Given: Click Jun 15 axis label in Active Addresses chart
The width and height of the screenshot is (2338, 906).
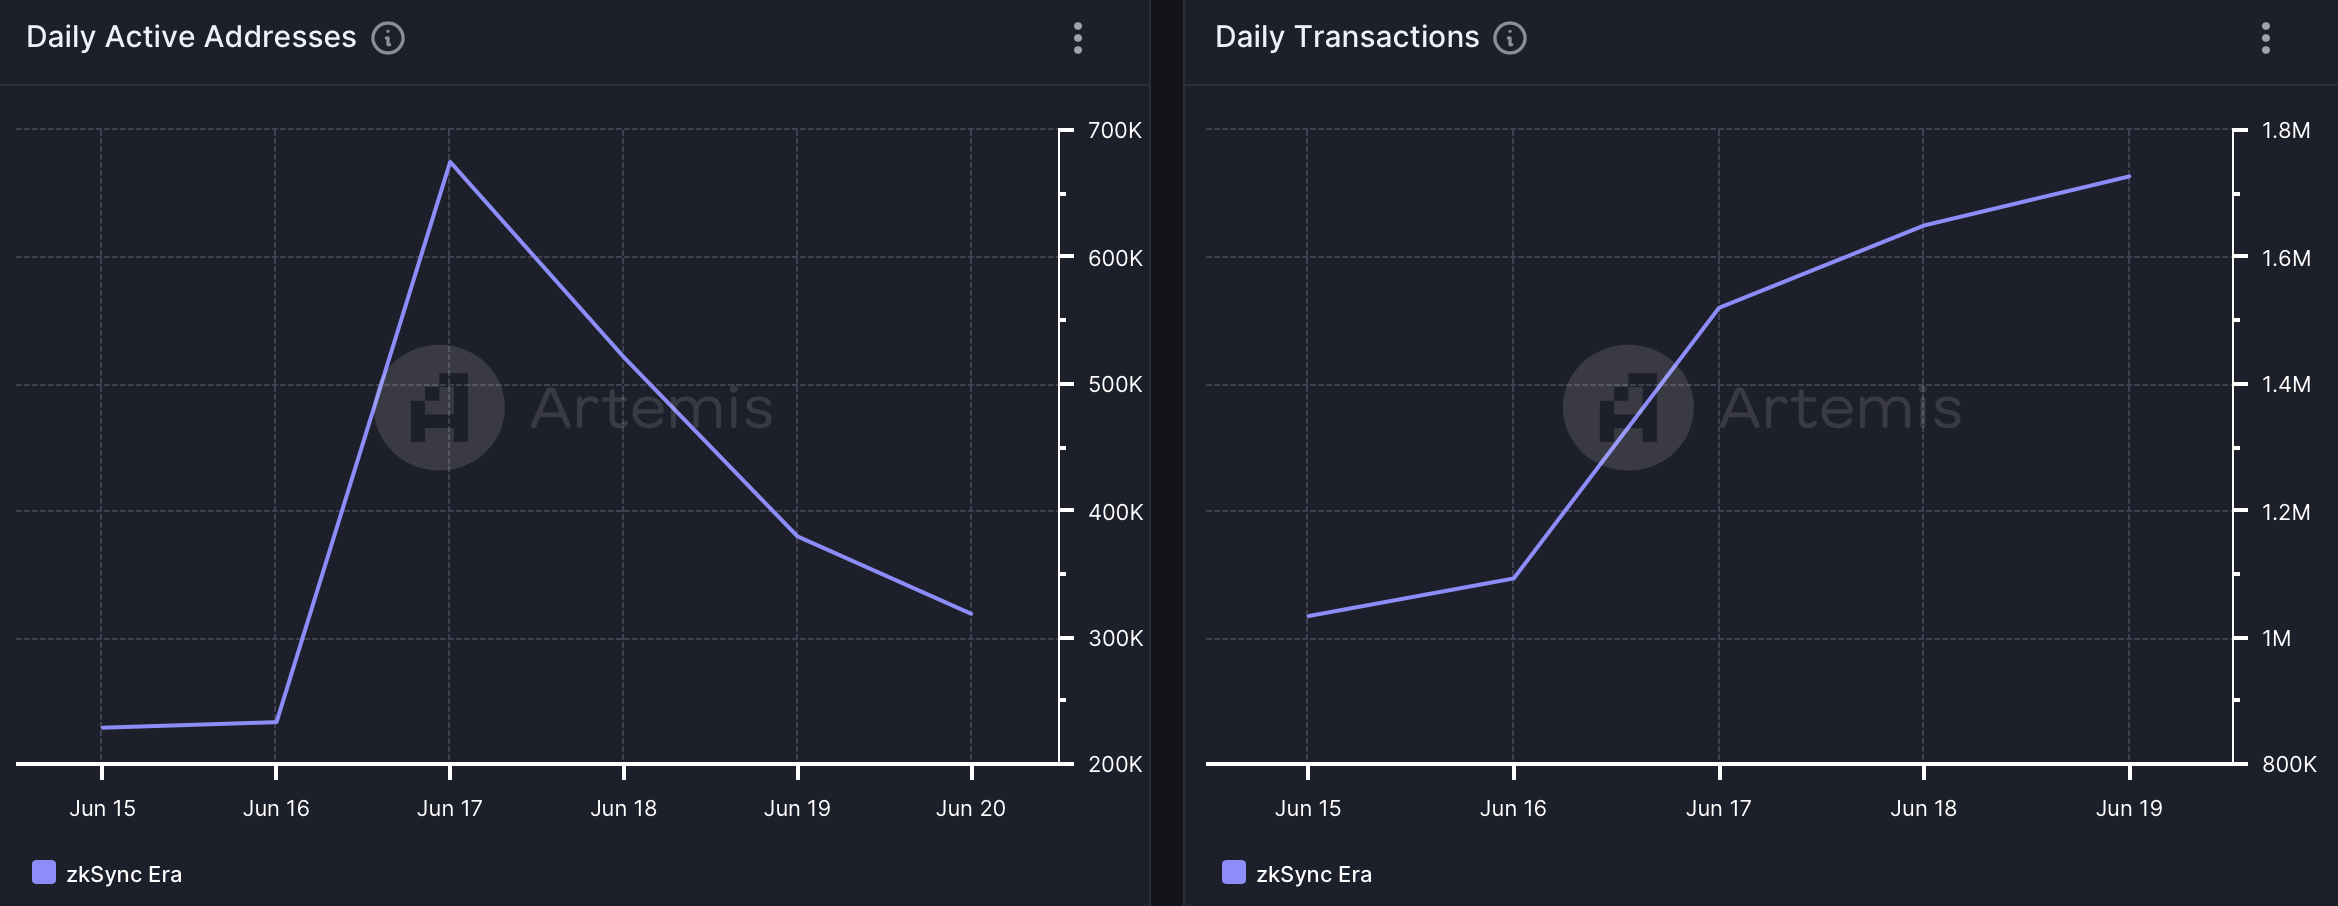Looking at the screenshot, I should [102, 808].
